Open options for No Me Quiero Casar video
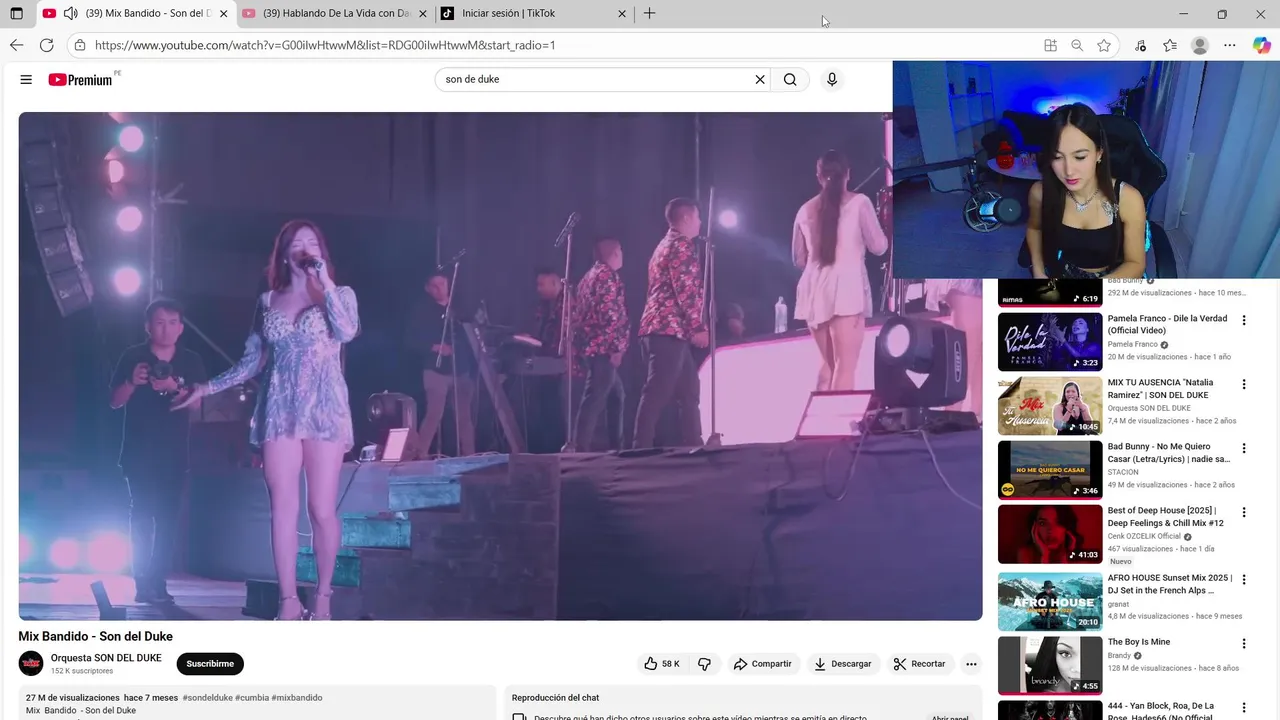Screen dimensions: 1280x720 1244,448
